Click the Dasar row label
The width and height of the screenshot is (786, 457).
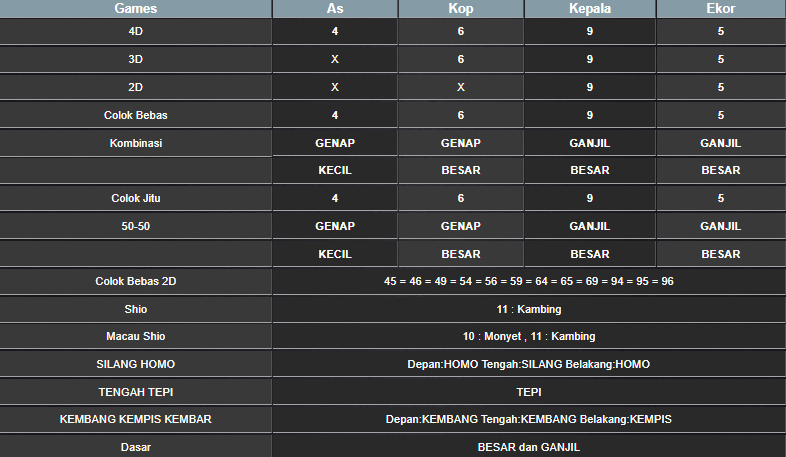pos(135,447)
